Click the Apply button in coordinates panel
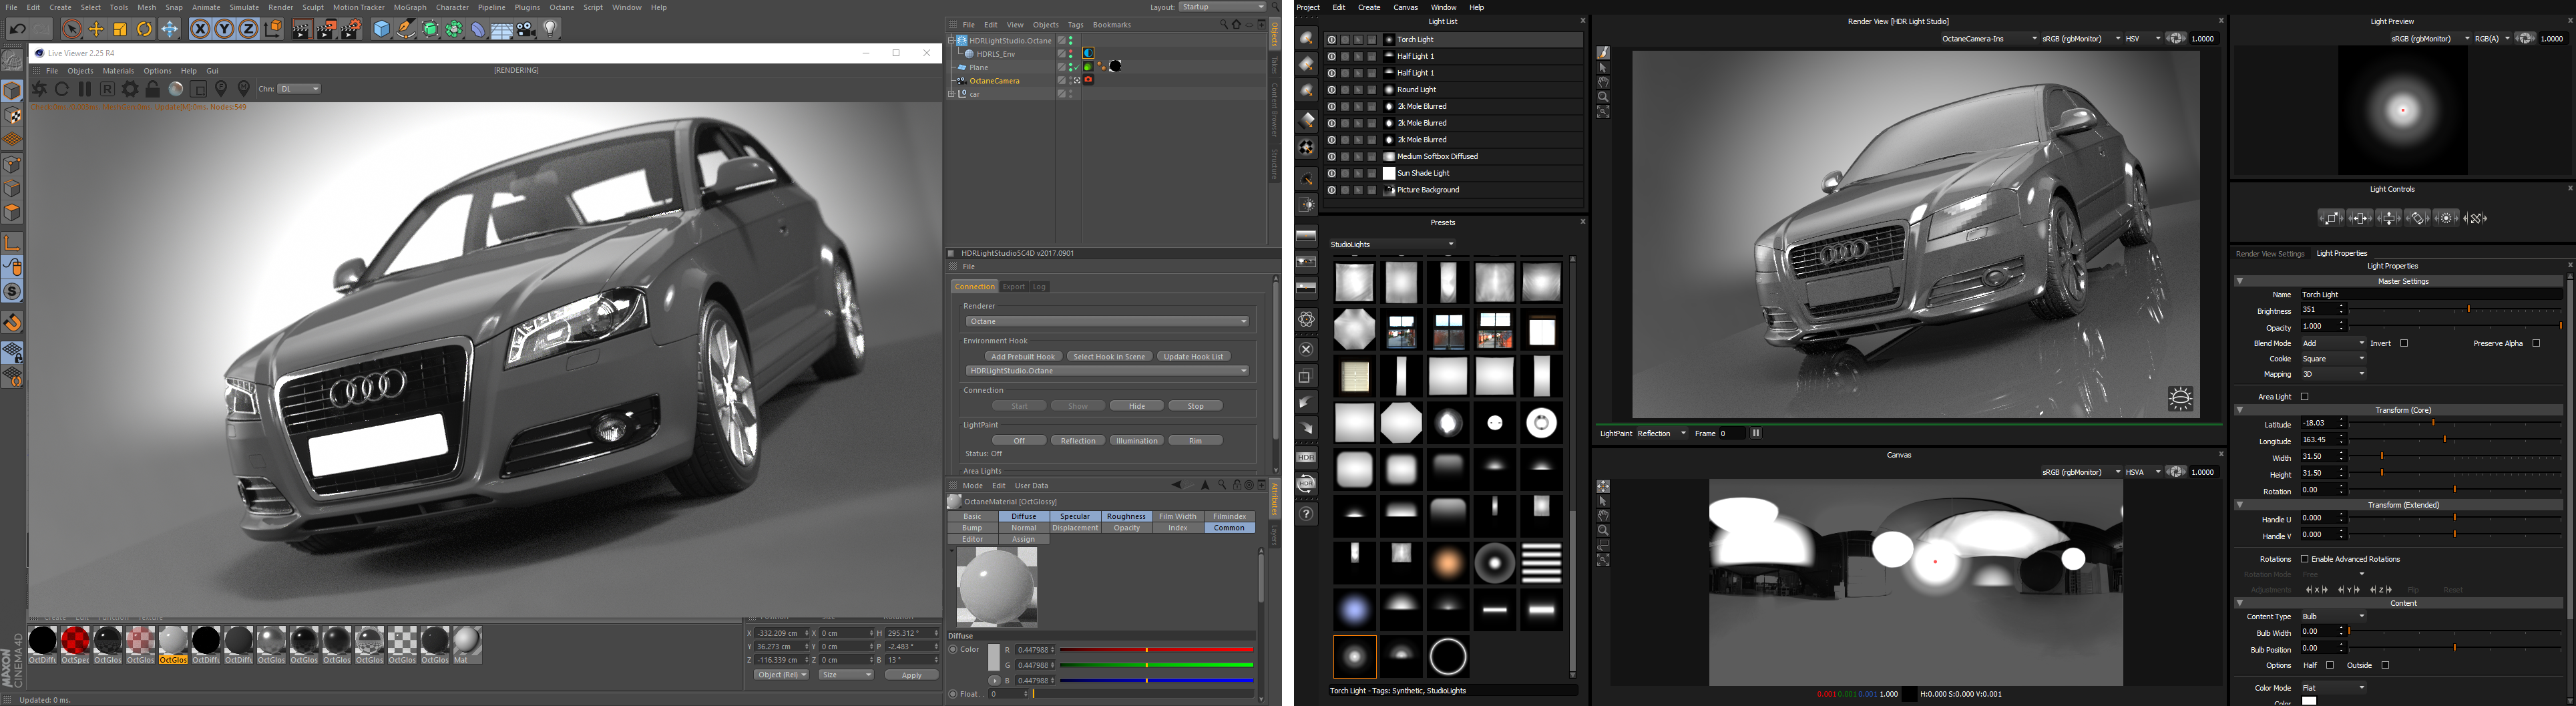The height and width of the screenshot is (706, 2576). (911, 675)
